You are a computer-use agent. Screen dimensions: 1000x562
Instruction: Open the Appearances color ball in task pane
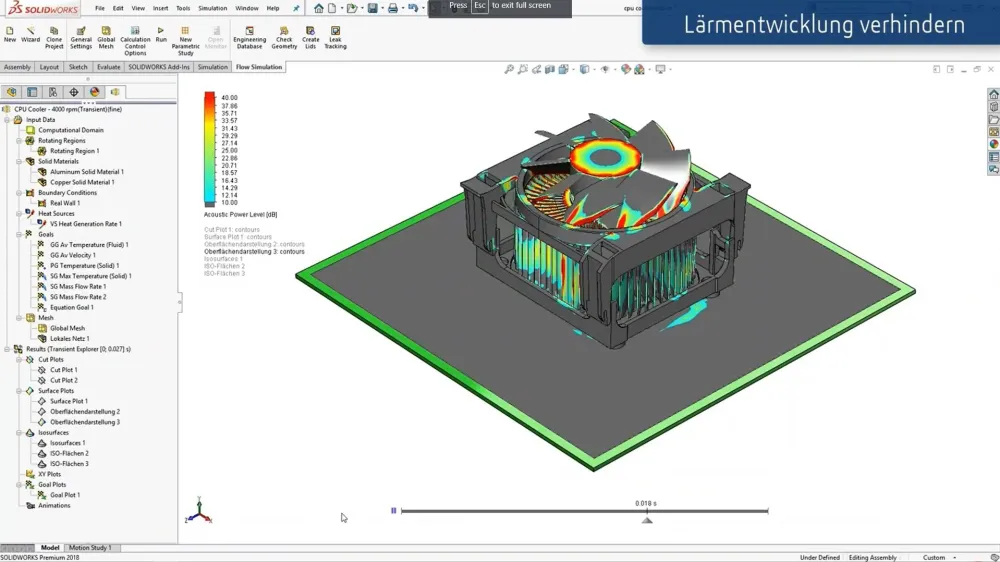click(994, 144)
